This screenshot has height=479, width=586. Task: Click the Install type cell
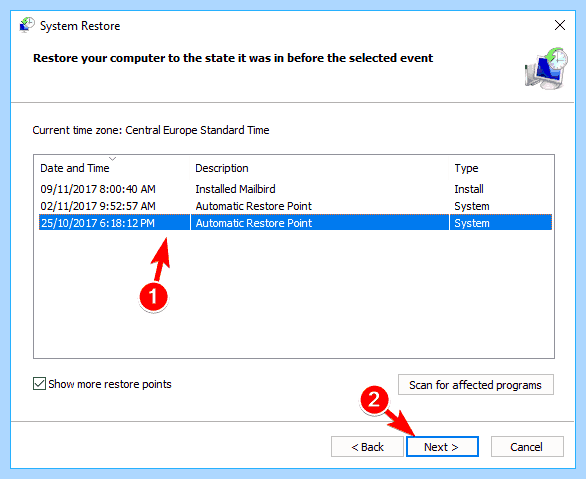tap(469, 189)
